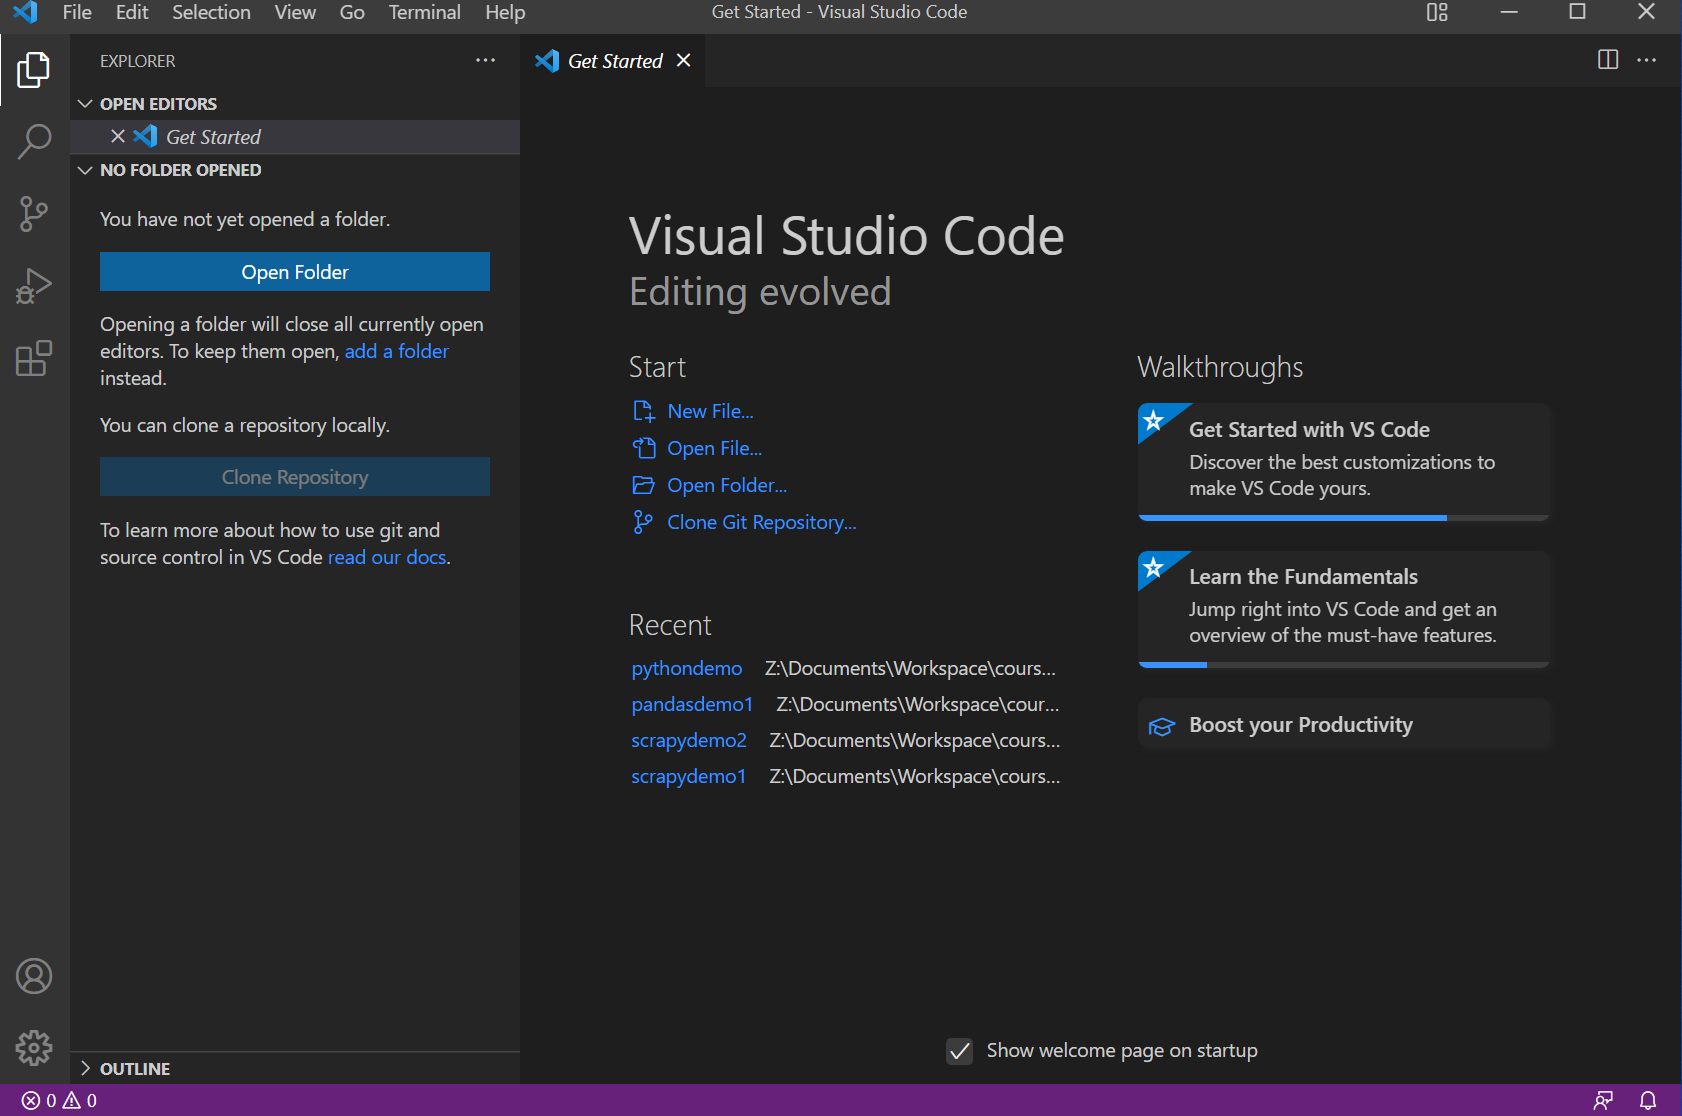This screenshot has width=1682, height=1116.
Task: Click the read our docs link
Action: click(x=387, y=557)
